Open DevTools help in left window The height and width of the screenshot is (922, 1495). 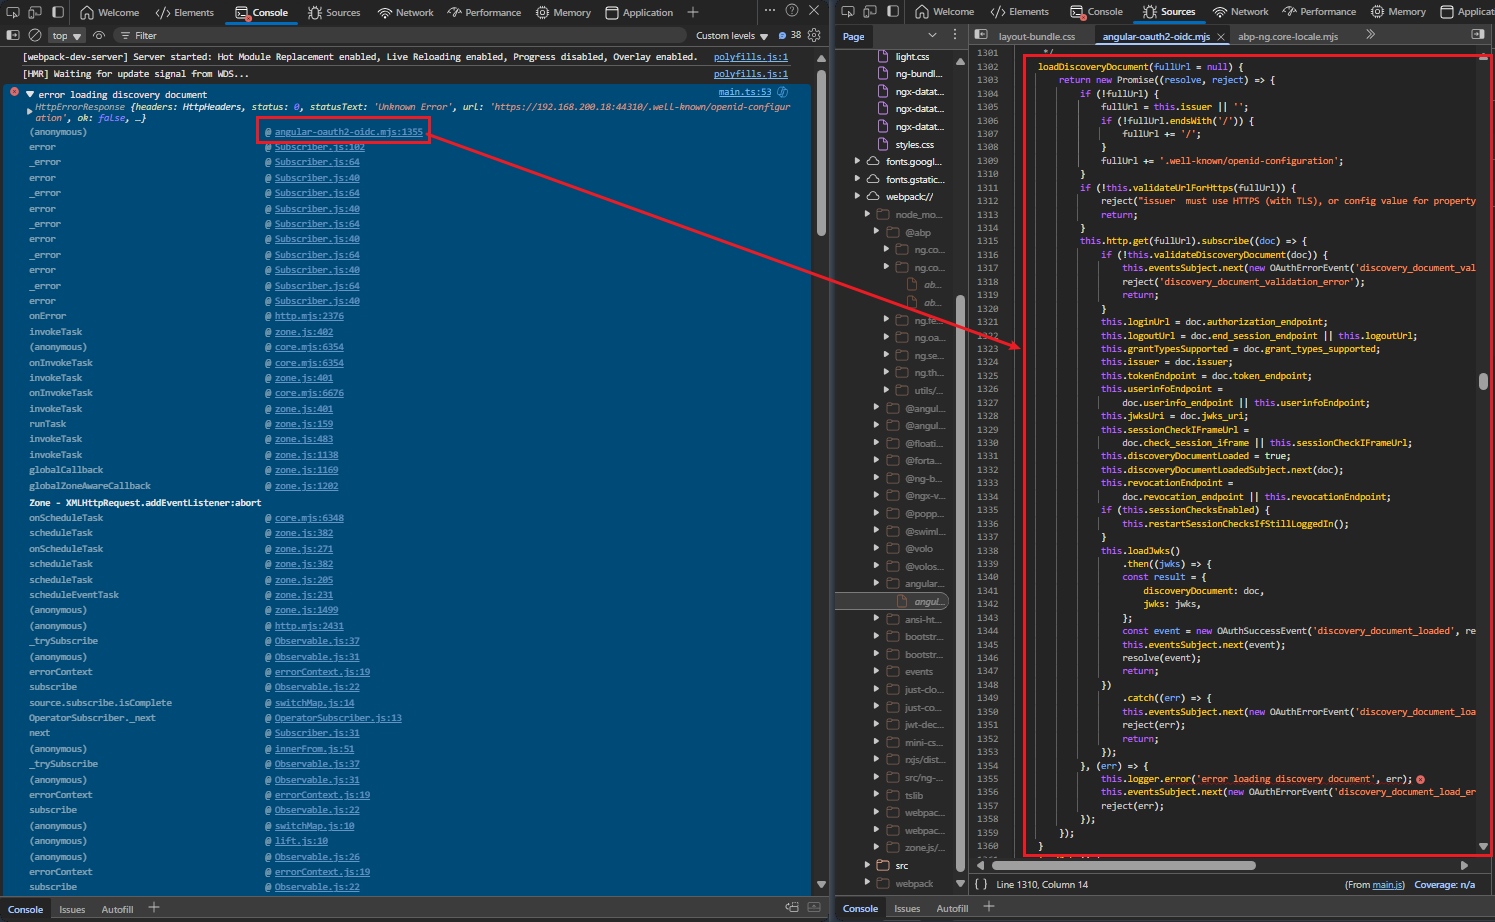tap(792, 11)
